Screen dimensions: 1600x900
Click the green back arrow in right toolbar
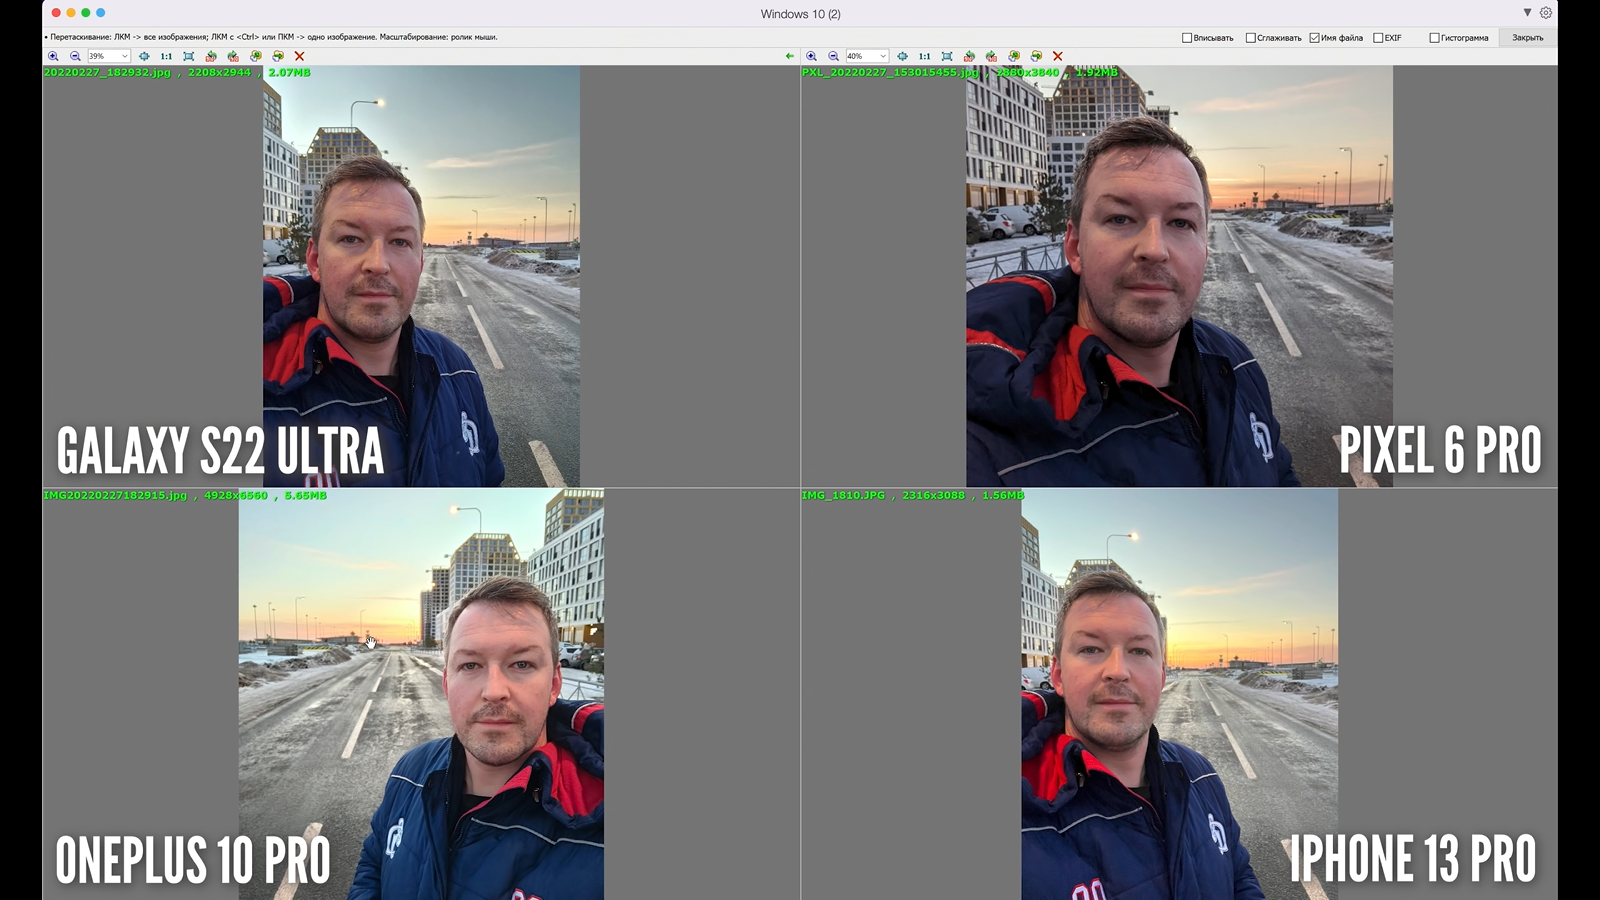coord(790,56)
